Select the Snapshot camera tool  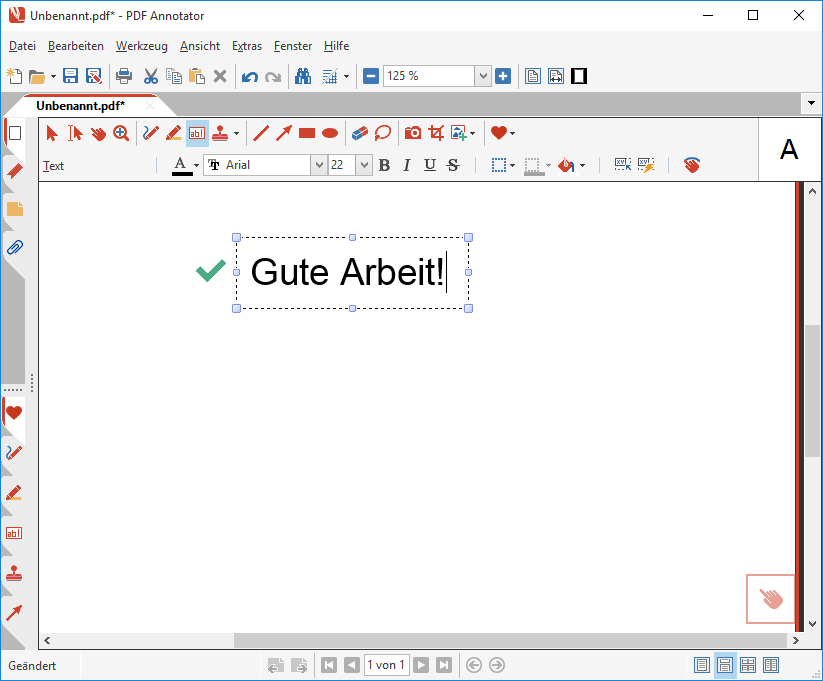pyautogui.click(x=412, y=133)
